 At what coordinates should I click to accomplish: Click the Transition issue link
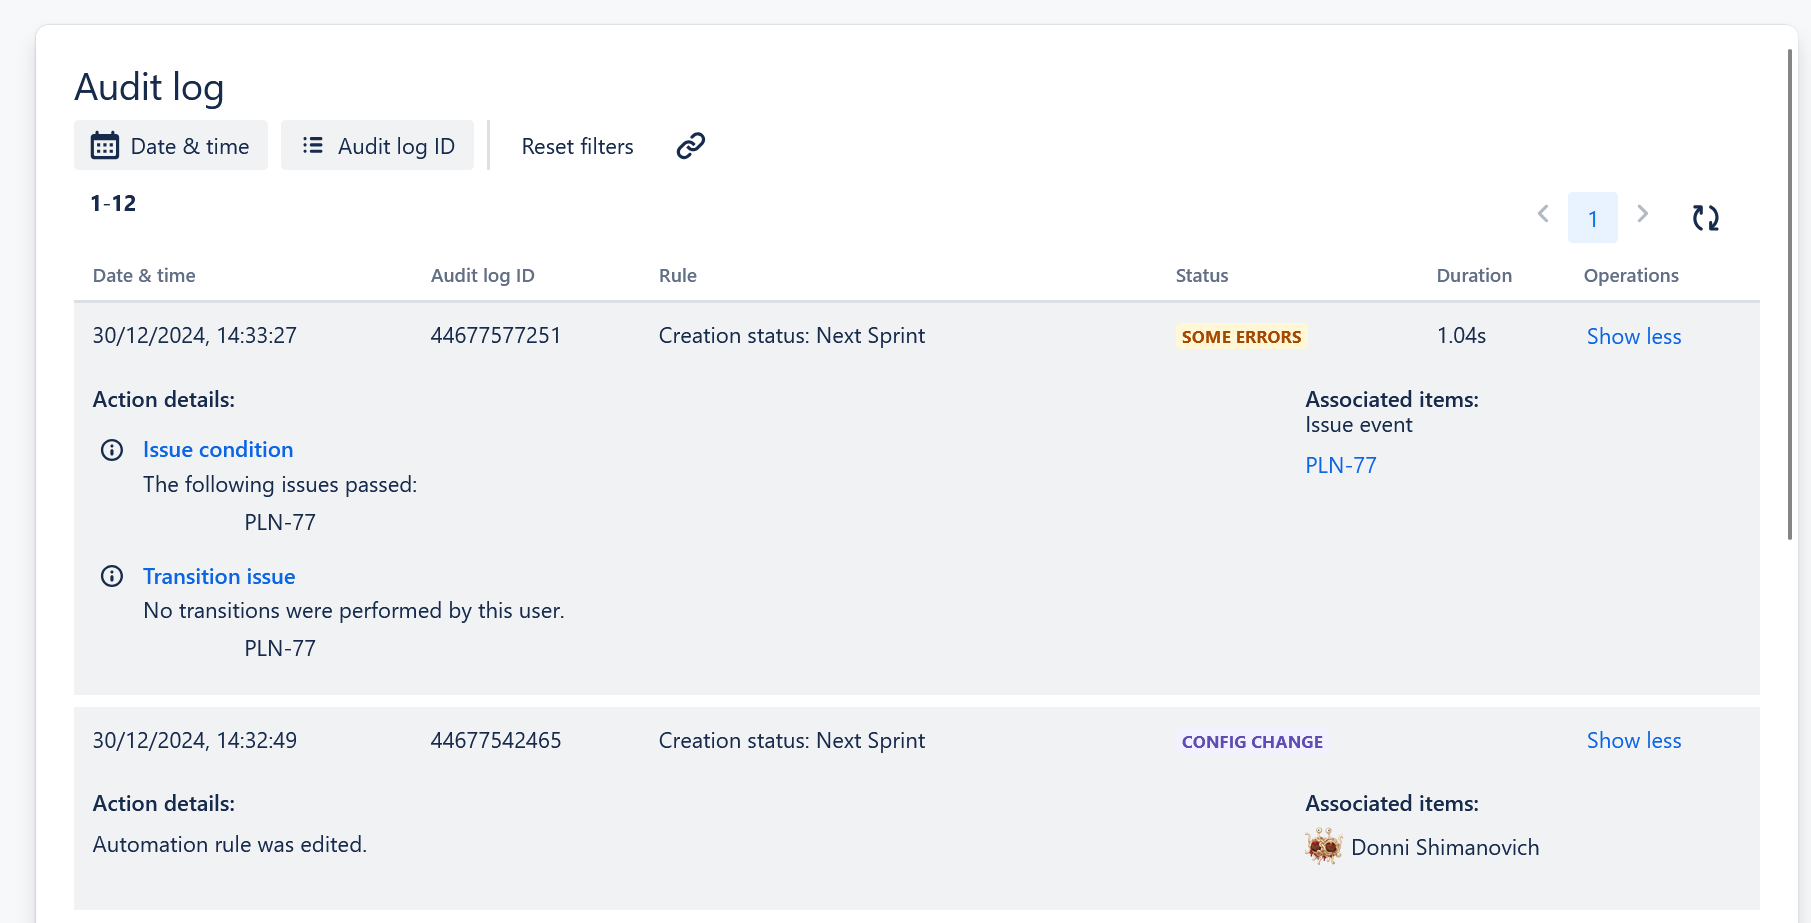point(219,576)
